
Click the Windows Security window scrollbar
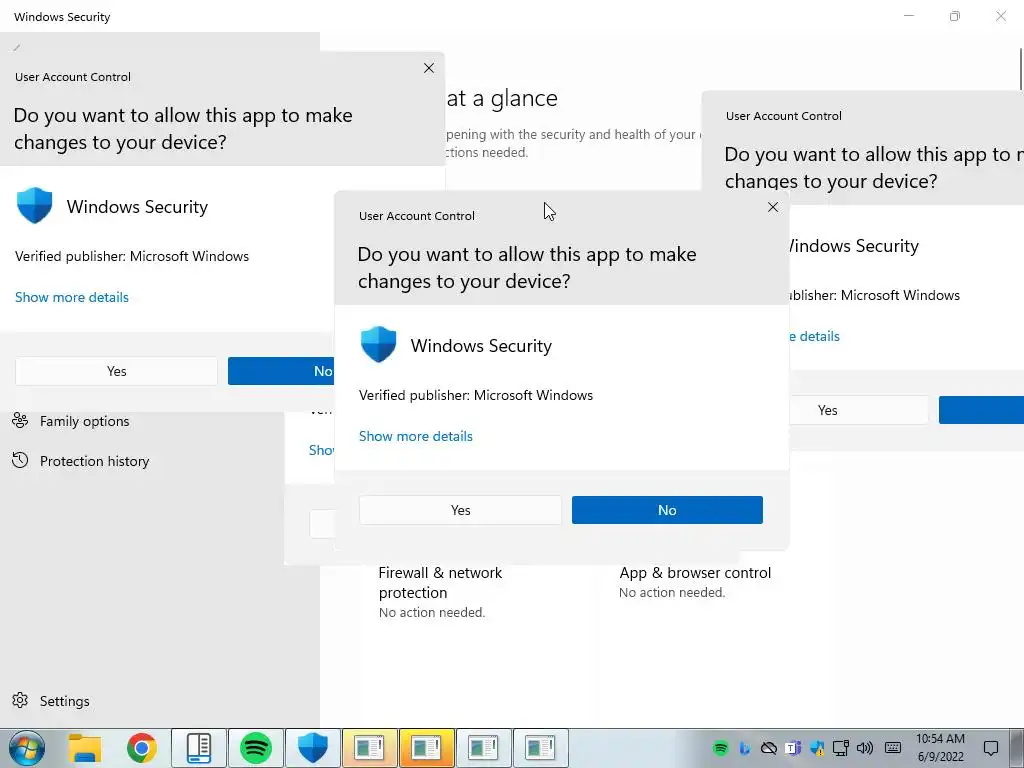tap(1020, 69)
